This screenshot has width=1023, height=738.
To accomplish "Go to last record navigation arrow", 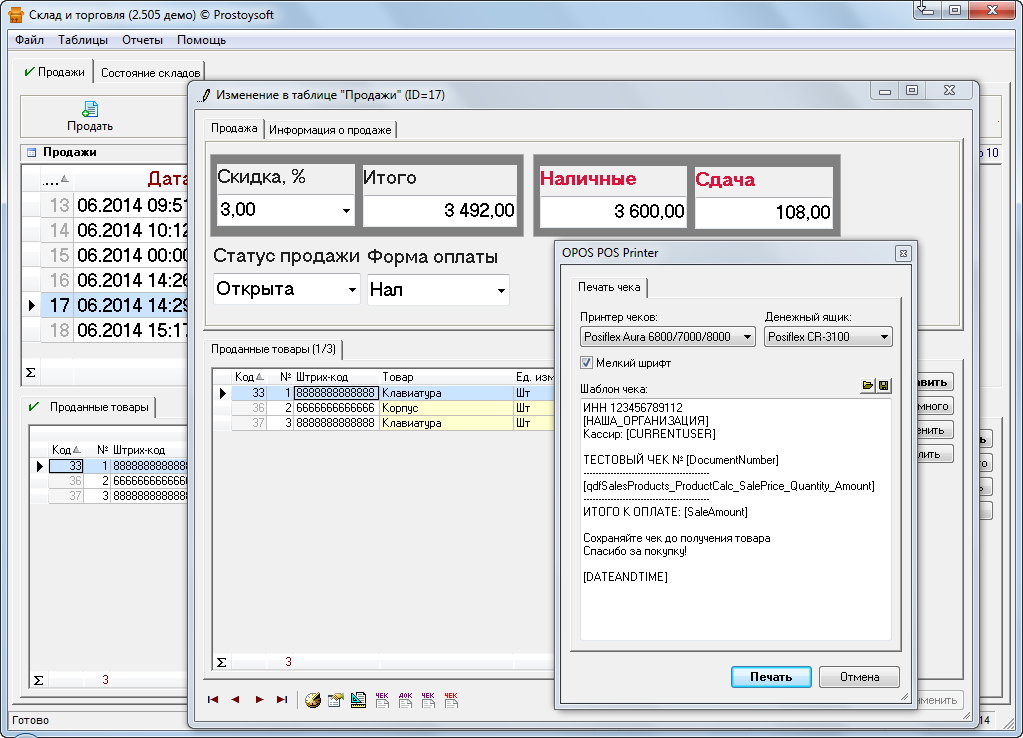I will pos(282,700).
